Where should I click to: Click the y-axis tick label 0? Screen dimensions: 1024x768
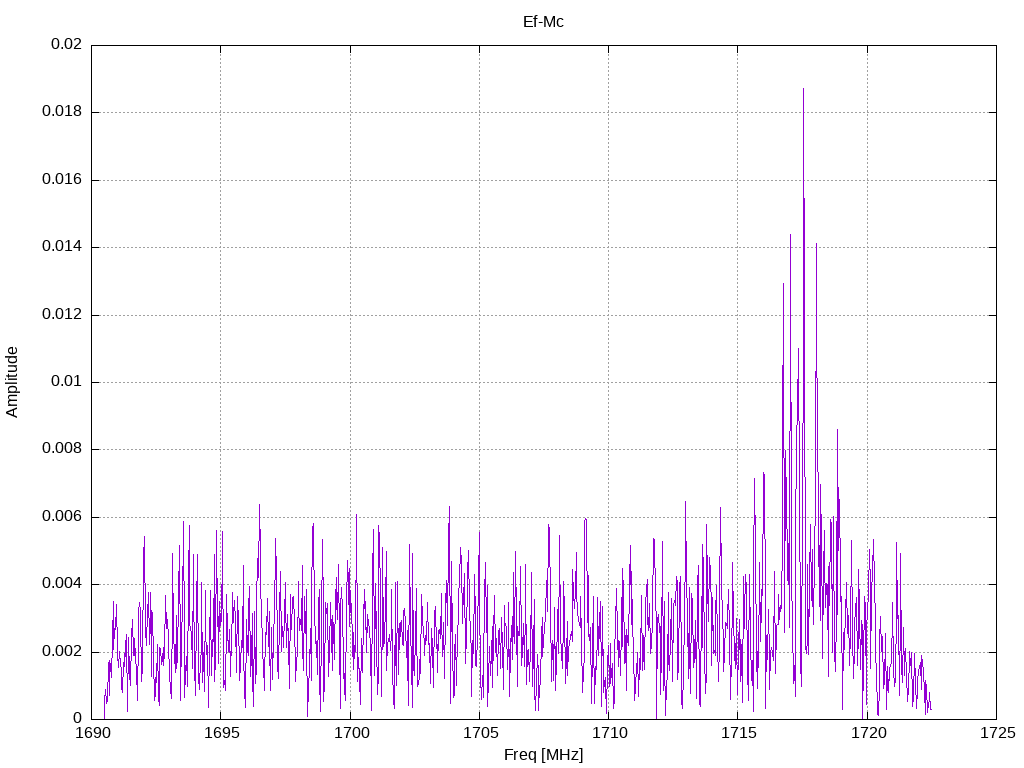[x=78, y=718]
